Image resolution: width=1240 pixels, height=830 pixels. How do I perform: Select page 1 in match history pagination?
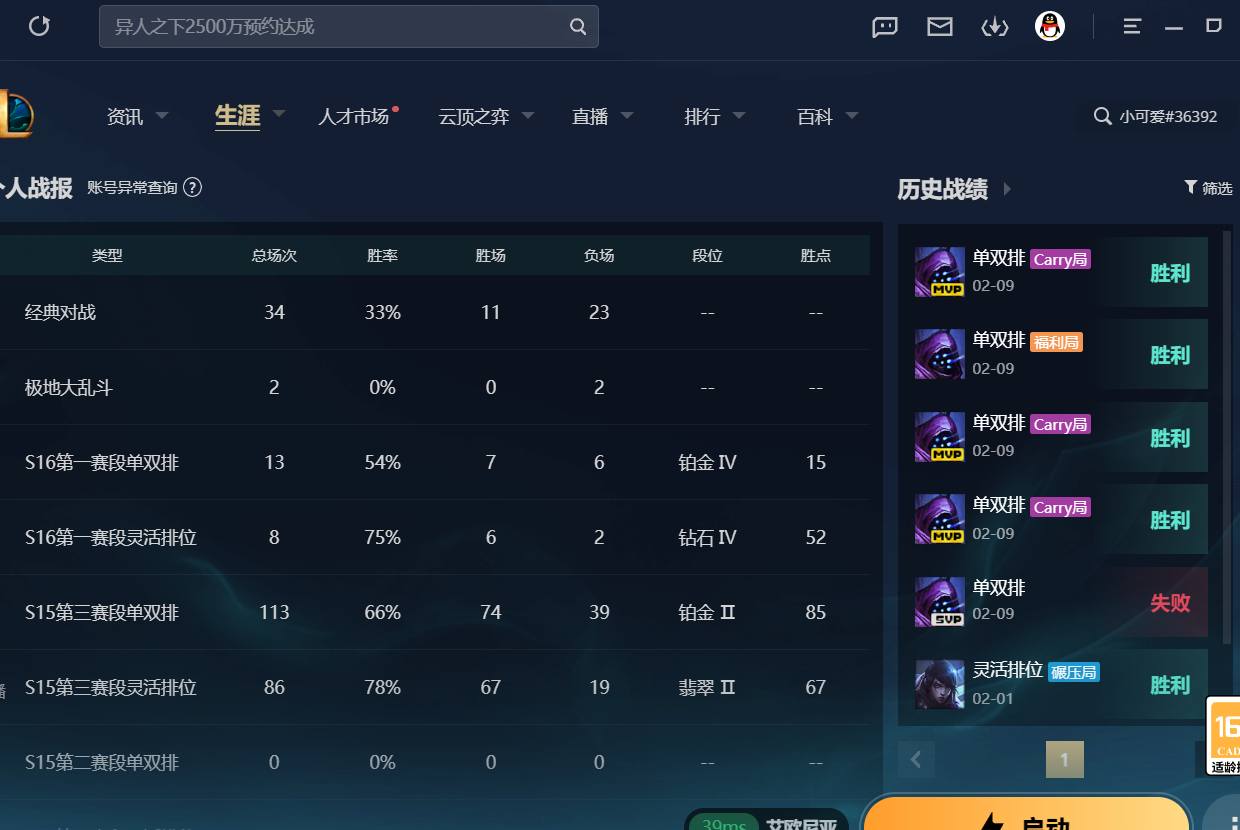pos(1065,759)
